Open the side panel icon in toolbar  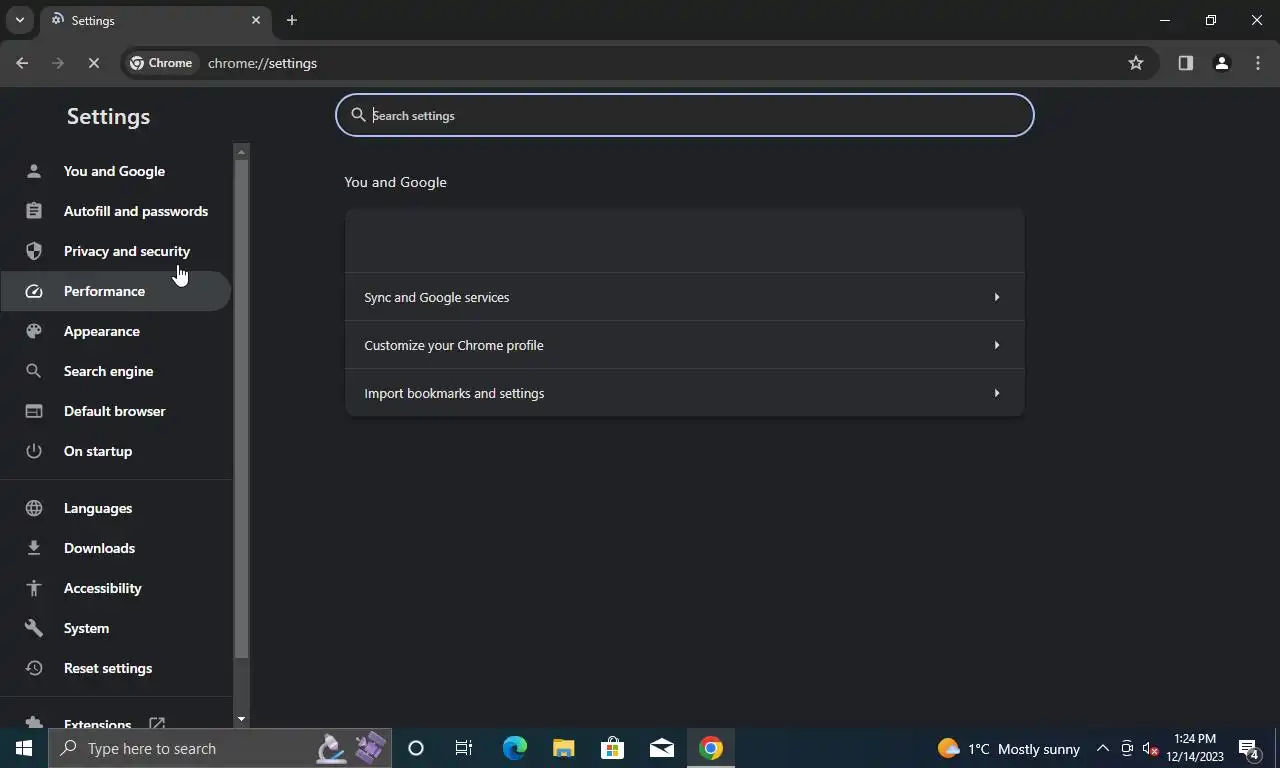coord(1185,63)
